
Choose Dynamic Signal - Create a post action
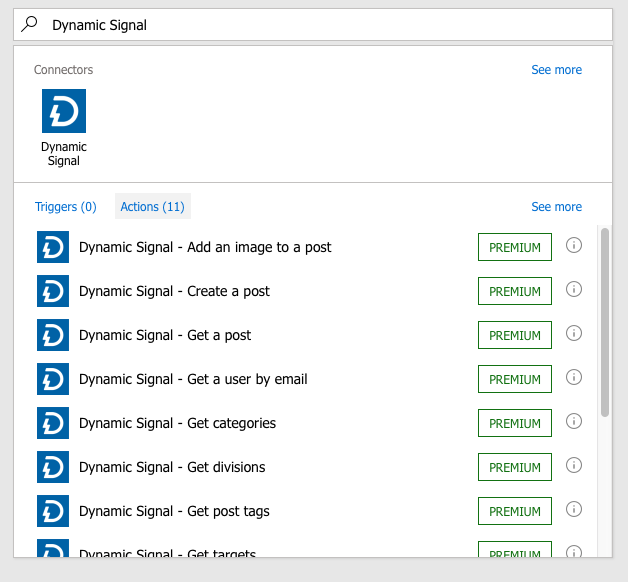(x=174, y=291)
